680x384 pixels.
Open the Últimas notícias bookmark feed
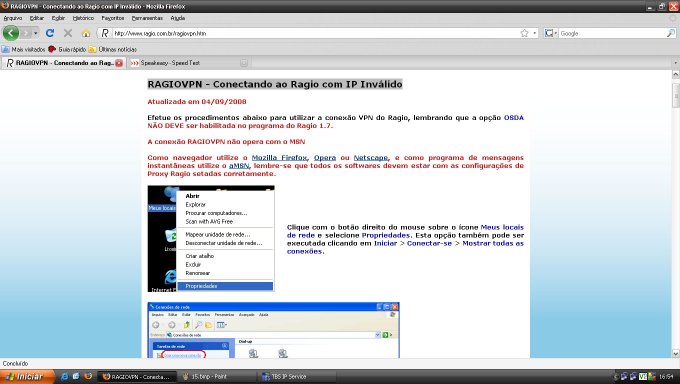click(x=113, y=49)
